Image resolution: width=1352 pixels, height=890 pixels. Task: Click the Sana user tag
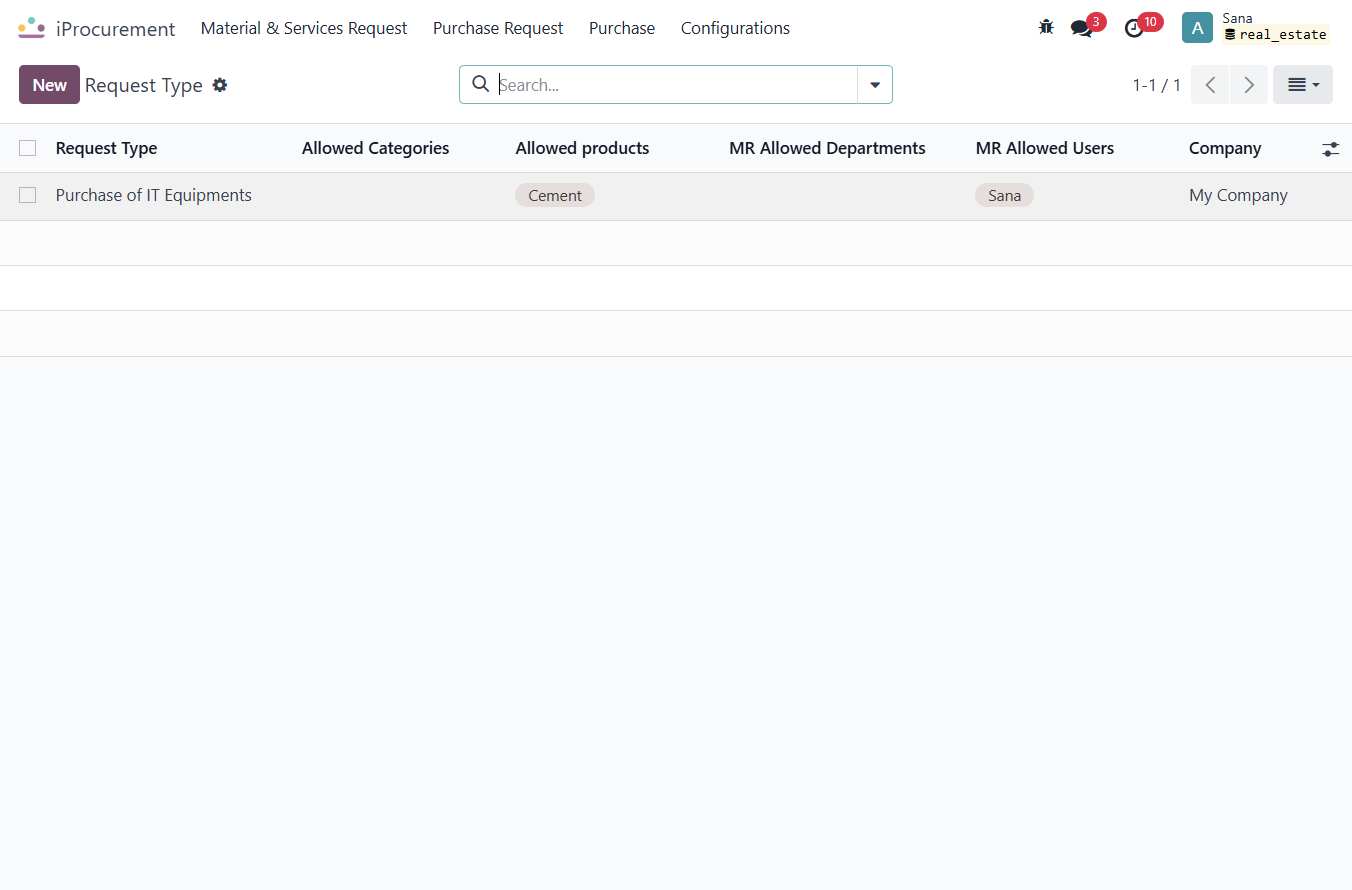click(1004, 195)
